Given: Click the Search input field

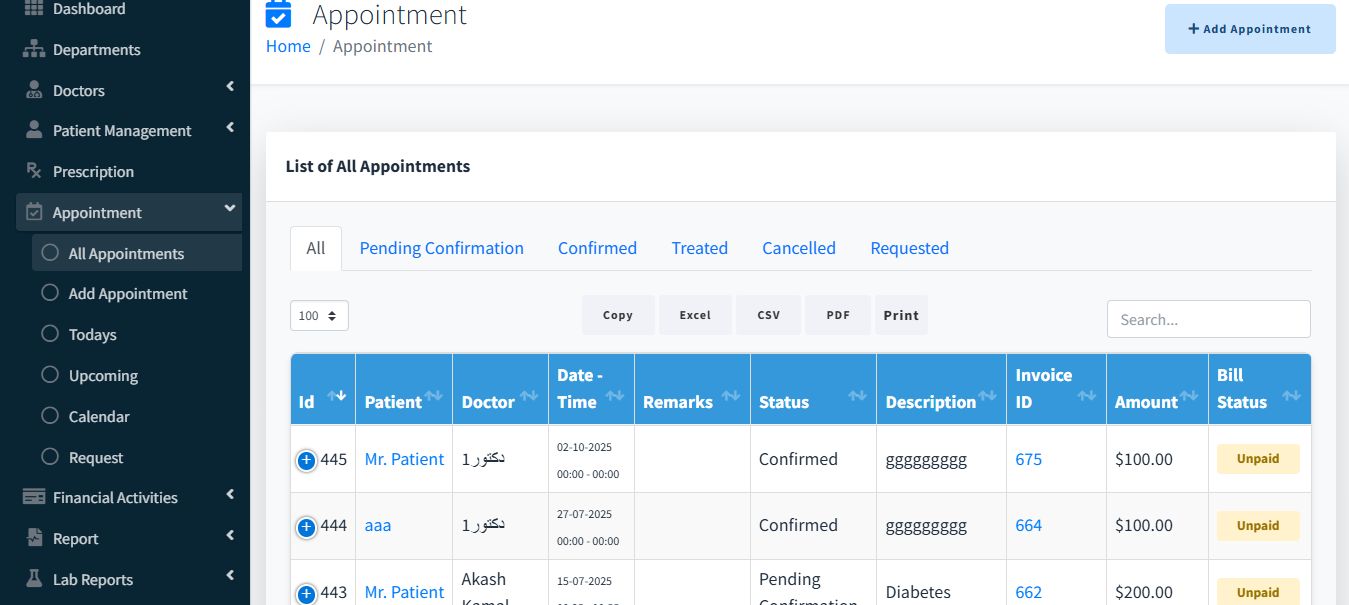Looking at the screenshot, I should click(x=1208, y=320).
